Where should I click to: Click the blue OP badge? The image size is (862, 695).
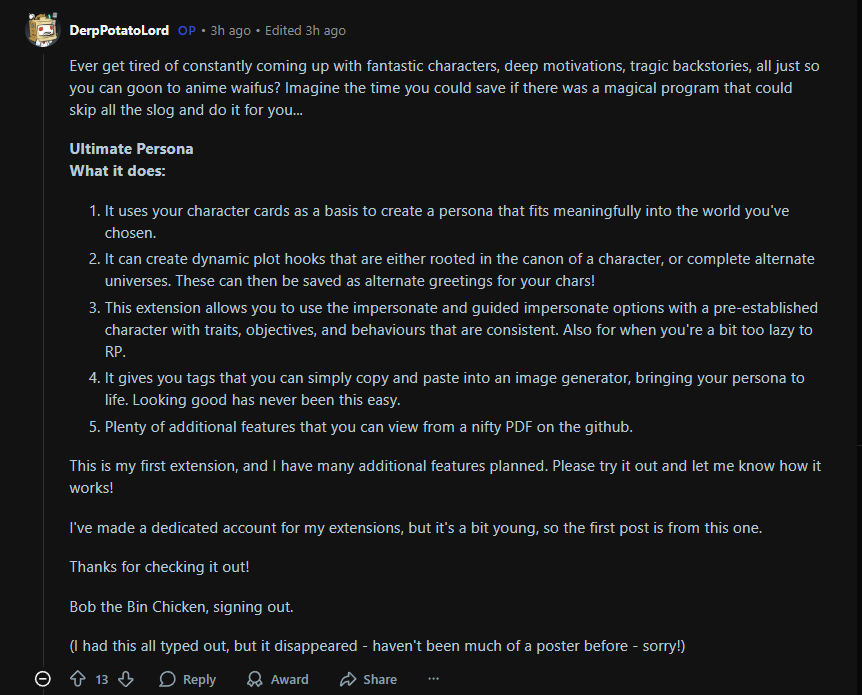click(x=187, y=30)
